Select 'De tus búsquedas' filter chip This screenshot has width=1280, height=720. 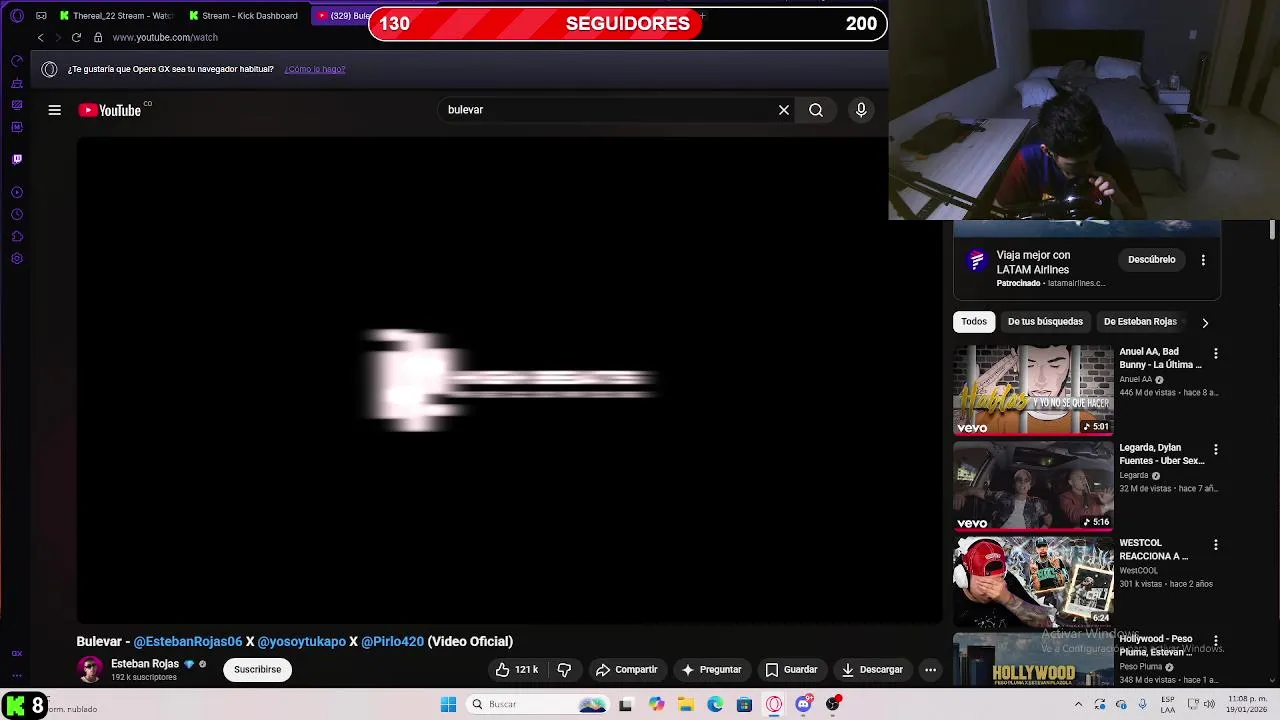(1045, 322)
